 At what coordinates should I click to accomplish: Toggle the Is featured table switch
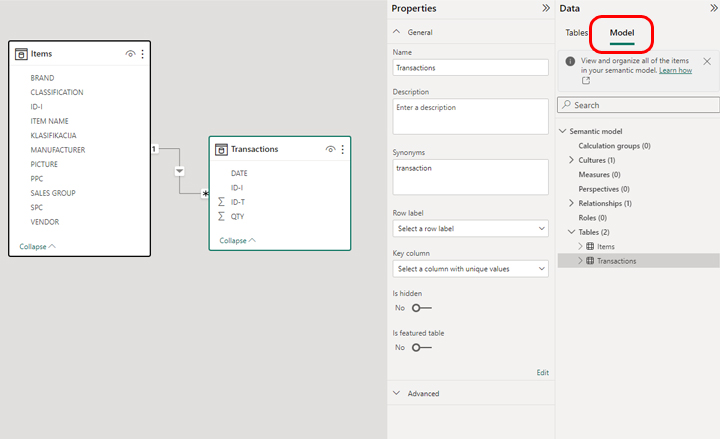(421, 348)
